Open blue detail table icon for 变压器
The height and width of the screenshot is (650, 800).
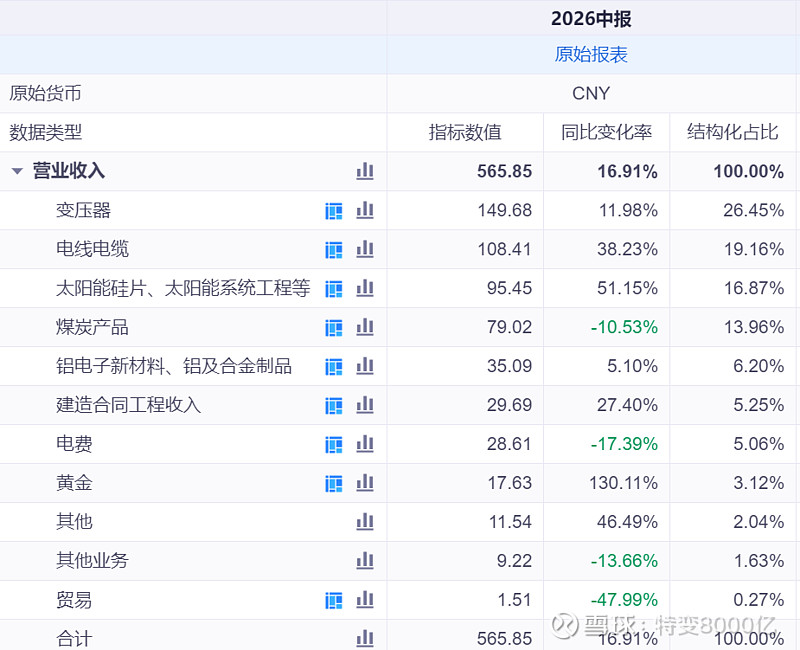click(334, 211)
